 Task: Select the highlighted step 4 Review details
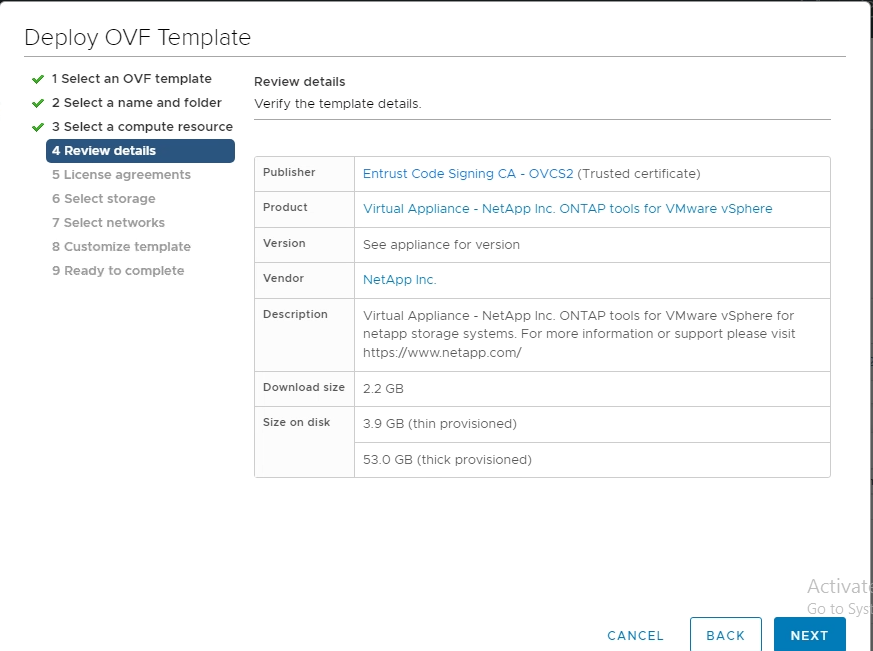pyautogui.click(x=140, y=151)
